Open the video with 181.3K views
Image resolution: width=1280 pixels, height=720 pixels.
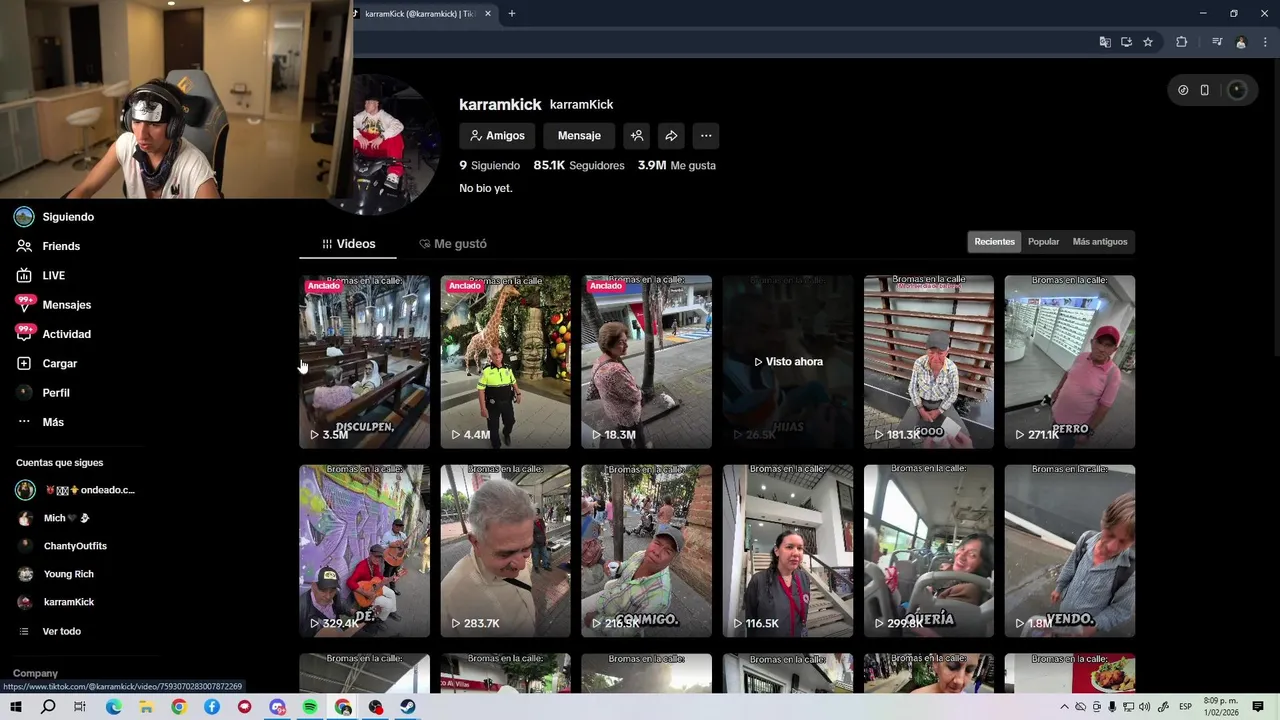929,362
